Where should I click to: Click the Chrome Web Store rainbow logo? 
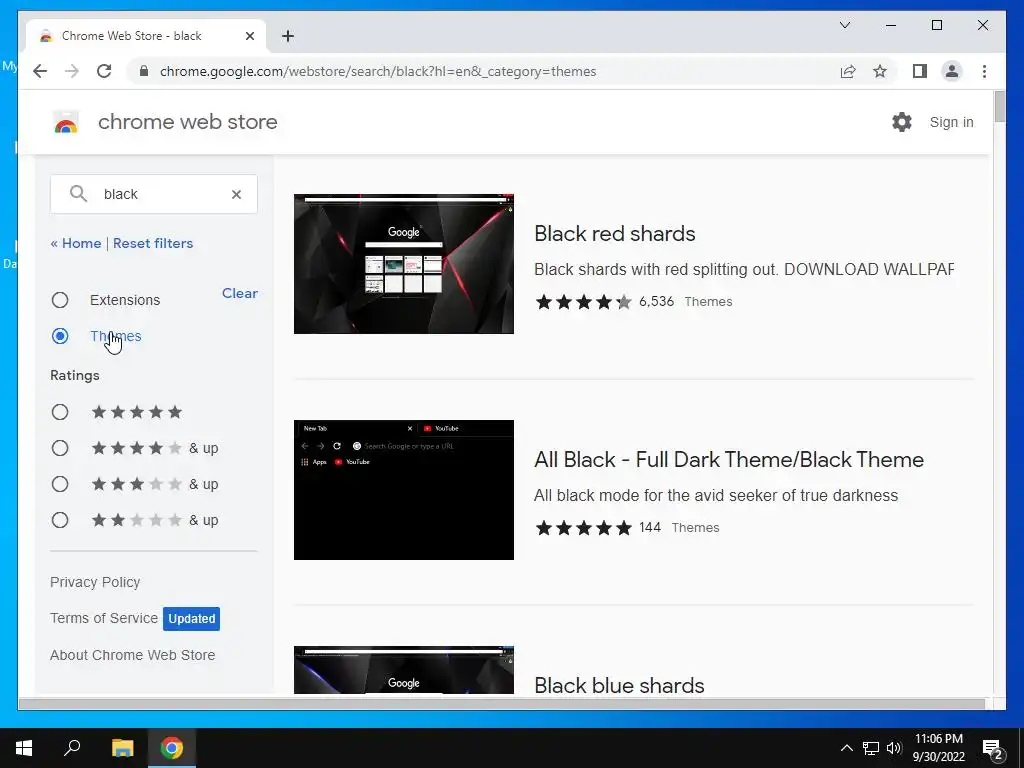tap(65, 122)
